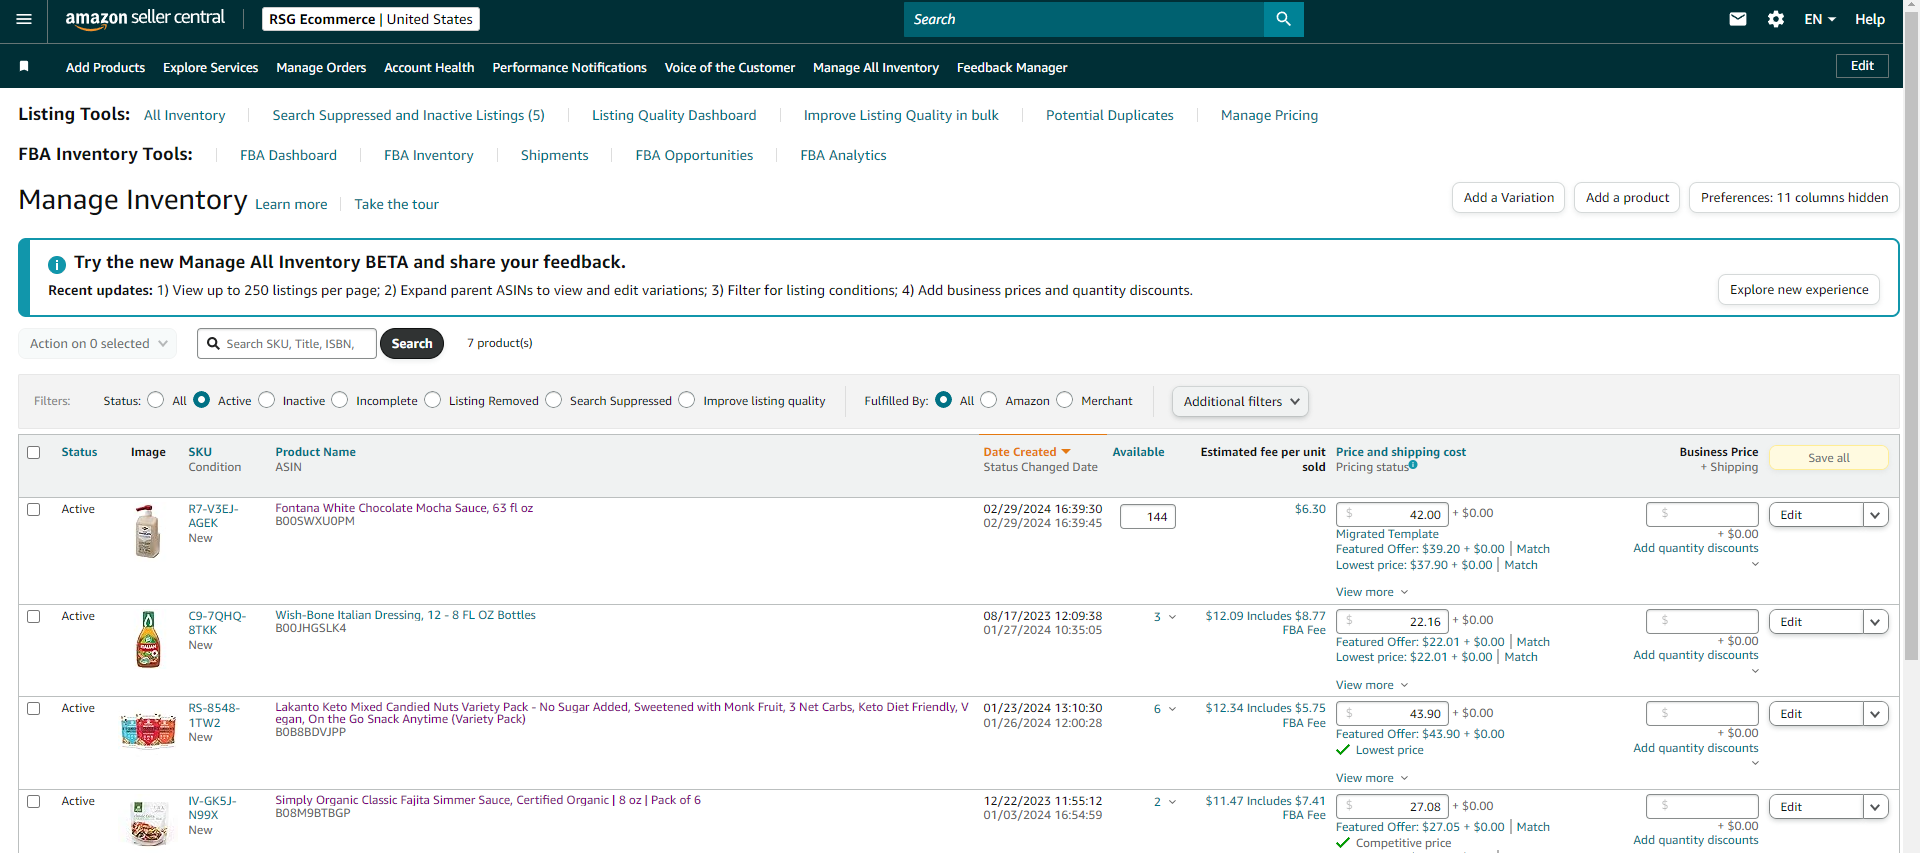This screenshot has width=1920, height=853.
Task: Open Simply Organic Fajita Sauce product image
Action: pyautogui.click(x=149, y=823)
